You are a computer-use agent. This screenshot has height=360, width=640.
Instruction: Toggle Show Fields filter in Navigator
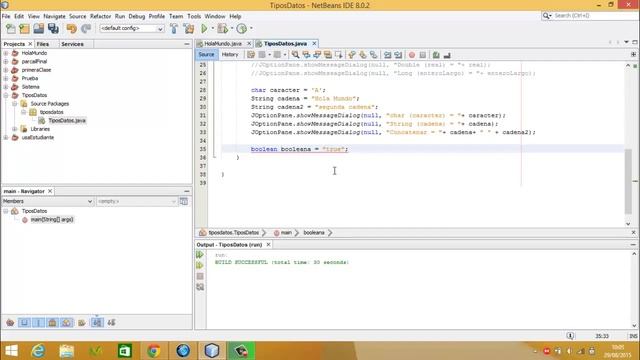(x=24, y=322)
